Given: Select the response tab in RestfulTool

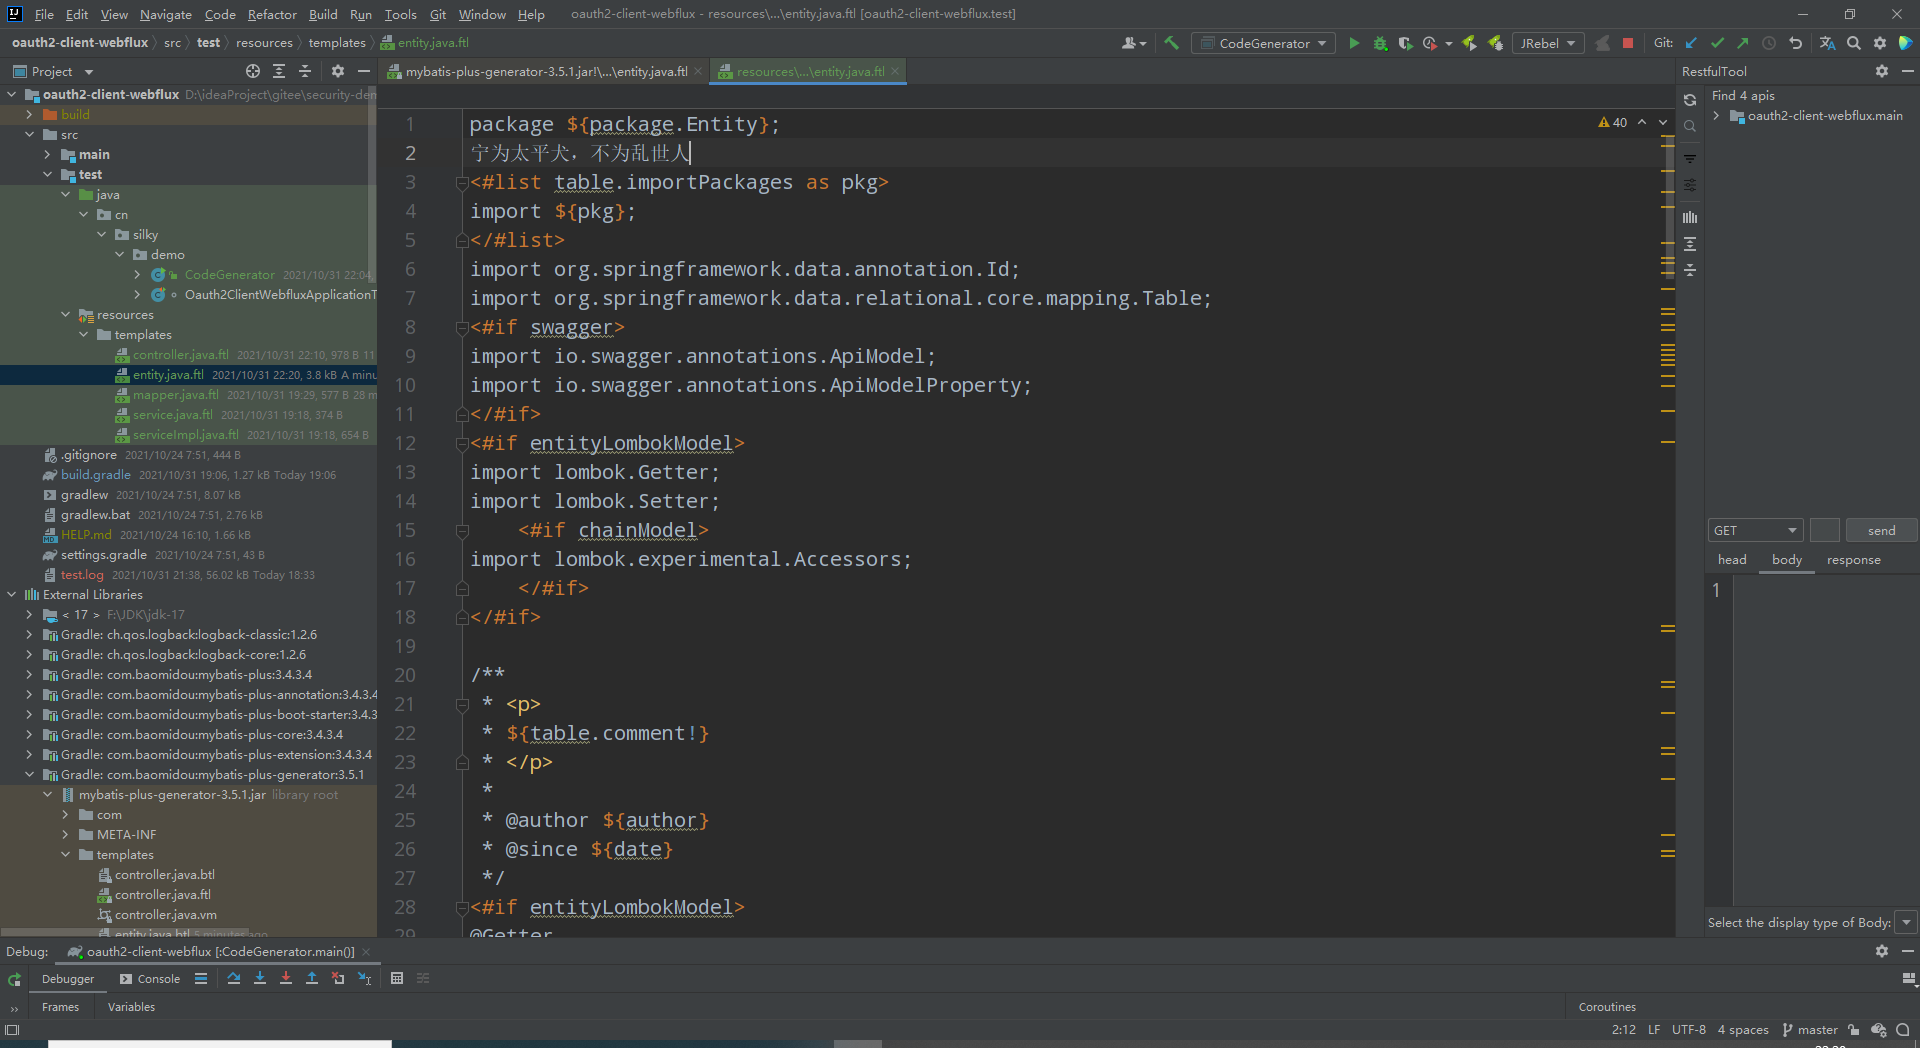Looking at the screenshot, I should [x=1853, y=560].
